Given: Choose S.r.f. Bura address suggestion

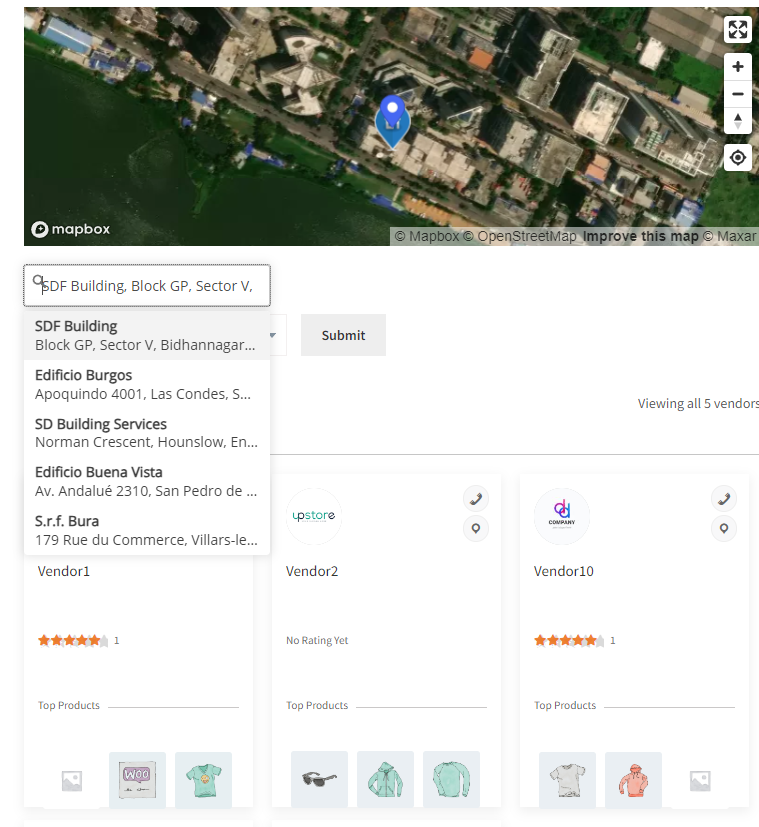Looking at the screenshot, I should pos(146,530).
